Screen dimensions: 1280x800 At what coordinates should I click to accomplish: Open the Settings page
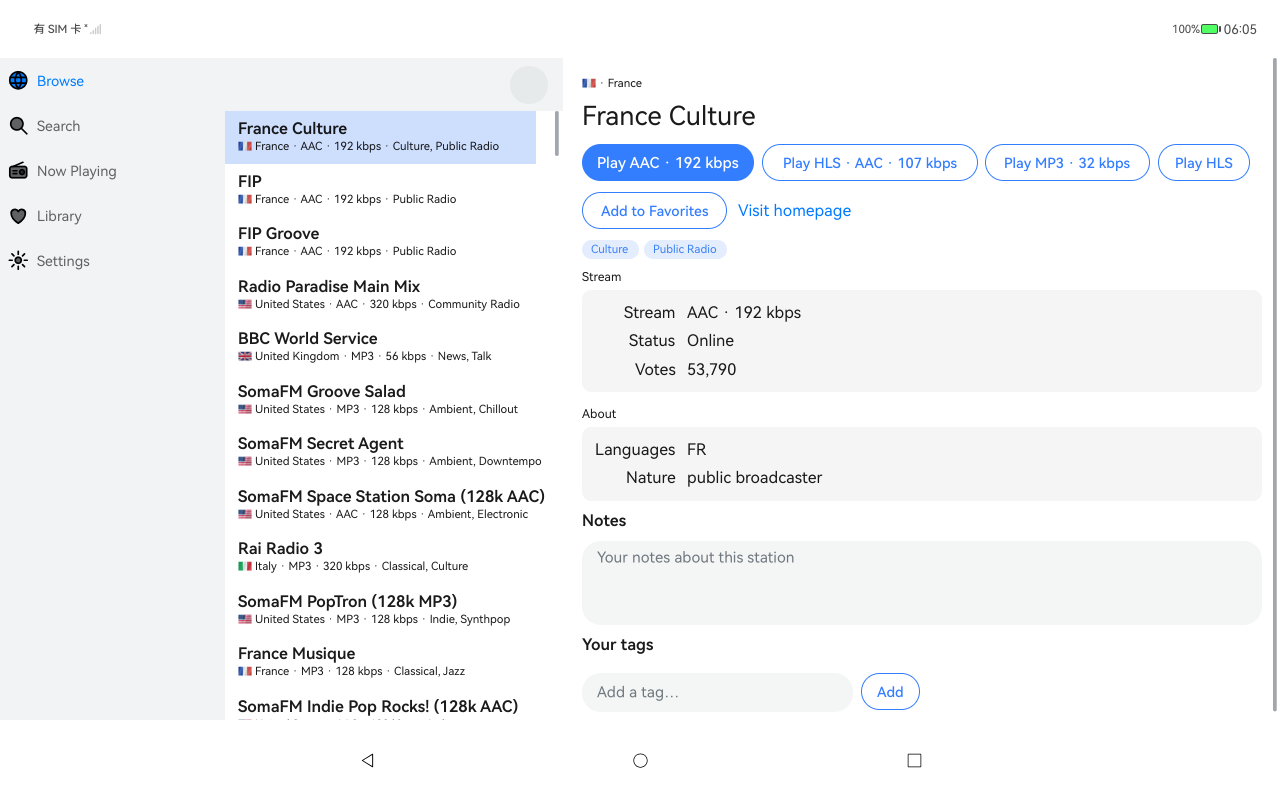click(x=112, y=261)
